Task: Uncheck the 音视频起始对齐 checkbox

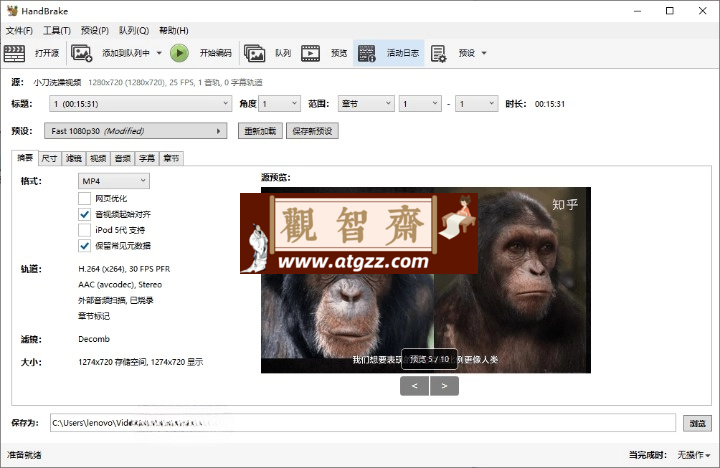Action: point(84,214)
